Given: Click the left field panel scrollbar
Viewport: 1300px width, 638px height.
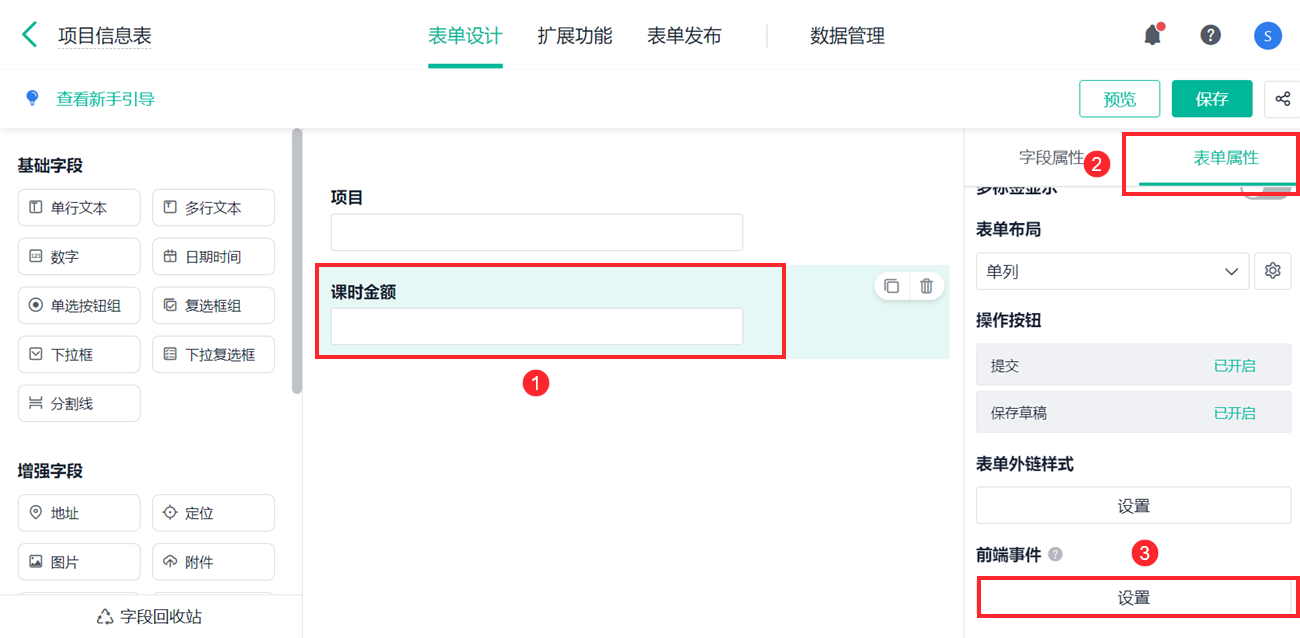Looking at the screenshot, I should pos(297,261).
